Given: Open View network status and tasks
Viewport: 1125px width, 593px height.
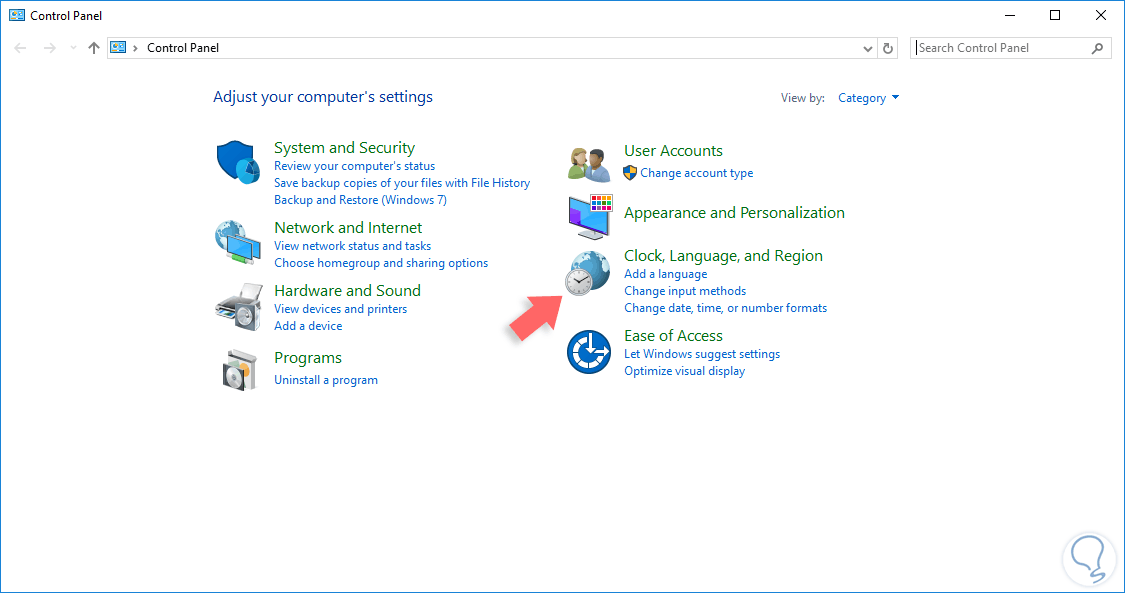Looking at the screenshot, I should point(352,246).
